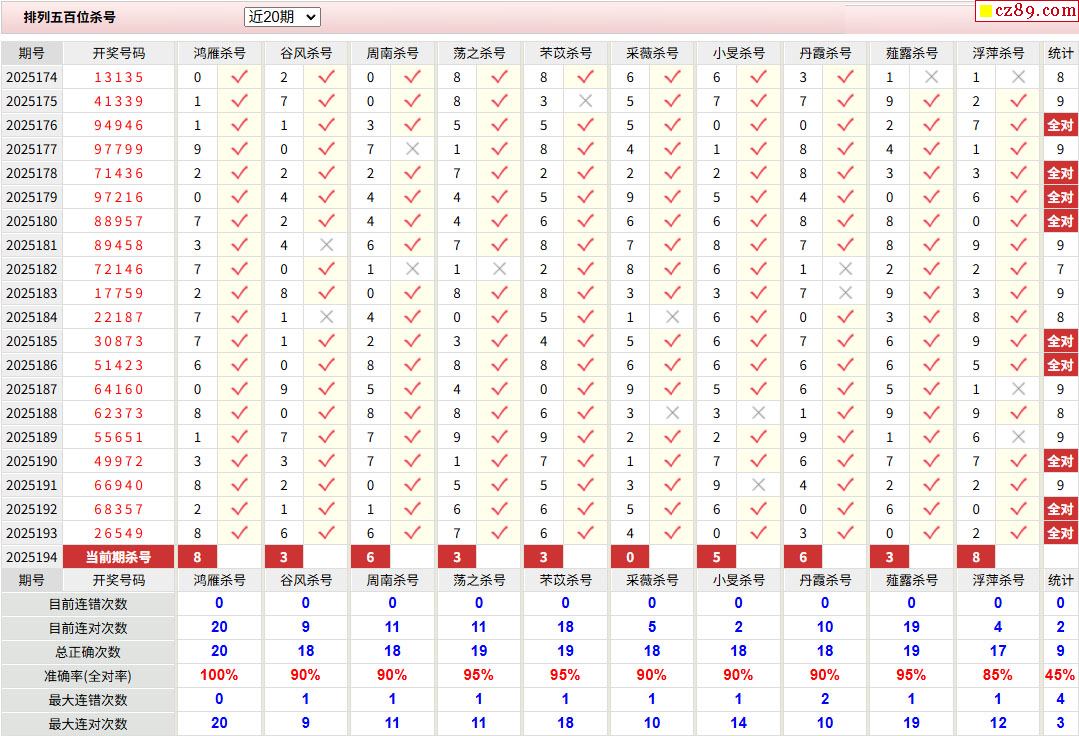Image resolution: width=1079 pixels, height=736 pixels.
Task: Select period number 2025174
Action: (x=32, y=77)
